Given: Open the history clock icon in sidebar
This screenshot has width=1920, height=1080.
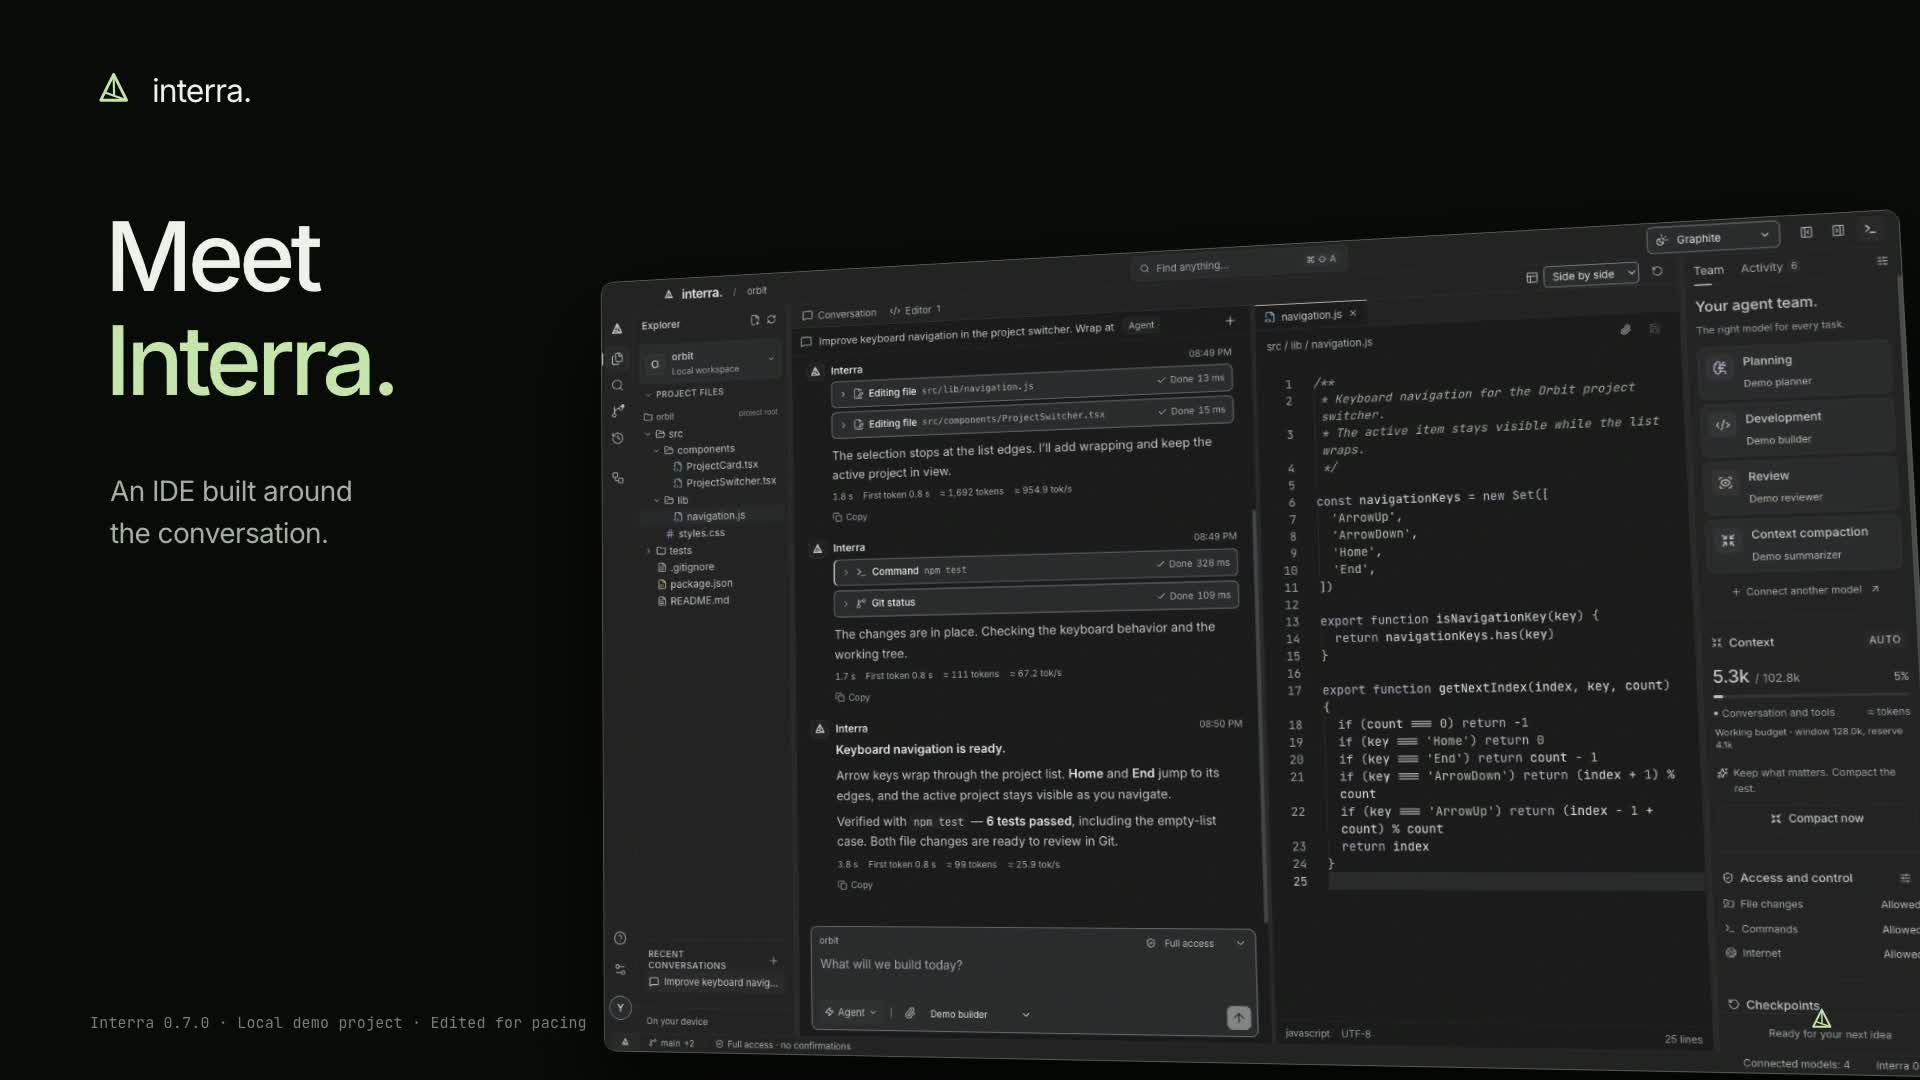Looking at the screenshot, I should point(617,438).
